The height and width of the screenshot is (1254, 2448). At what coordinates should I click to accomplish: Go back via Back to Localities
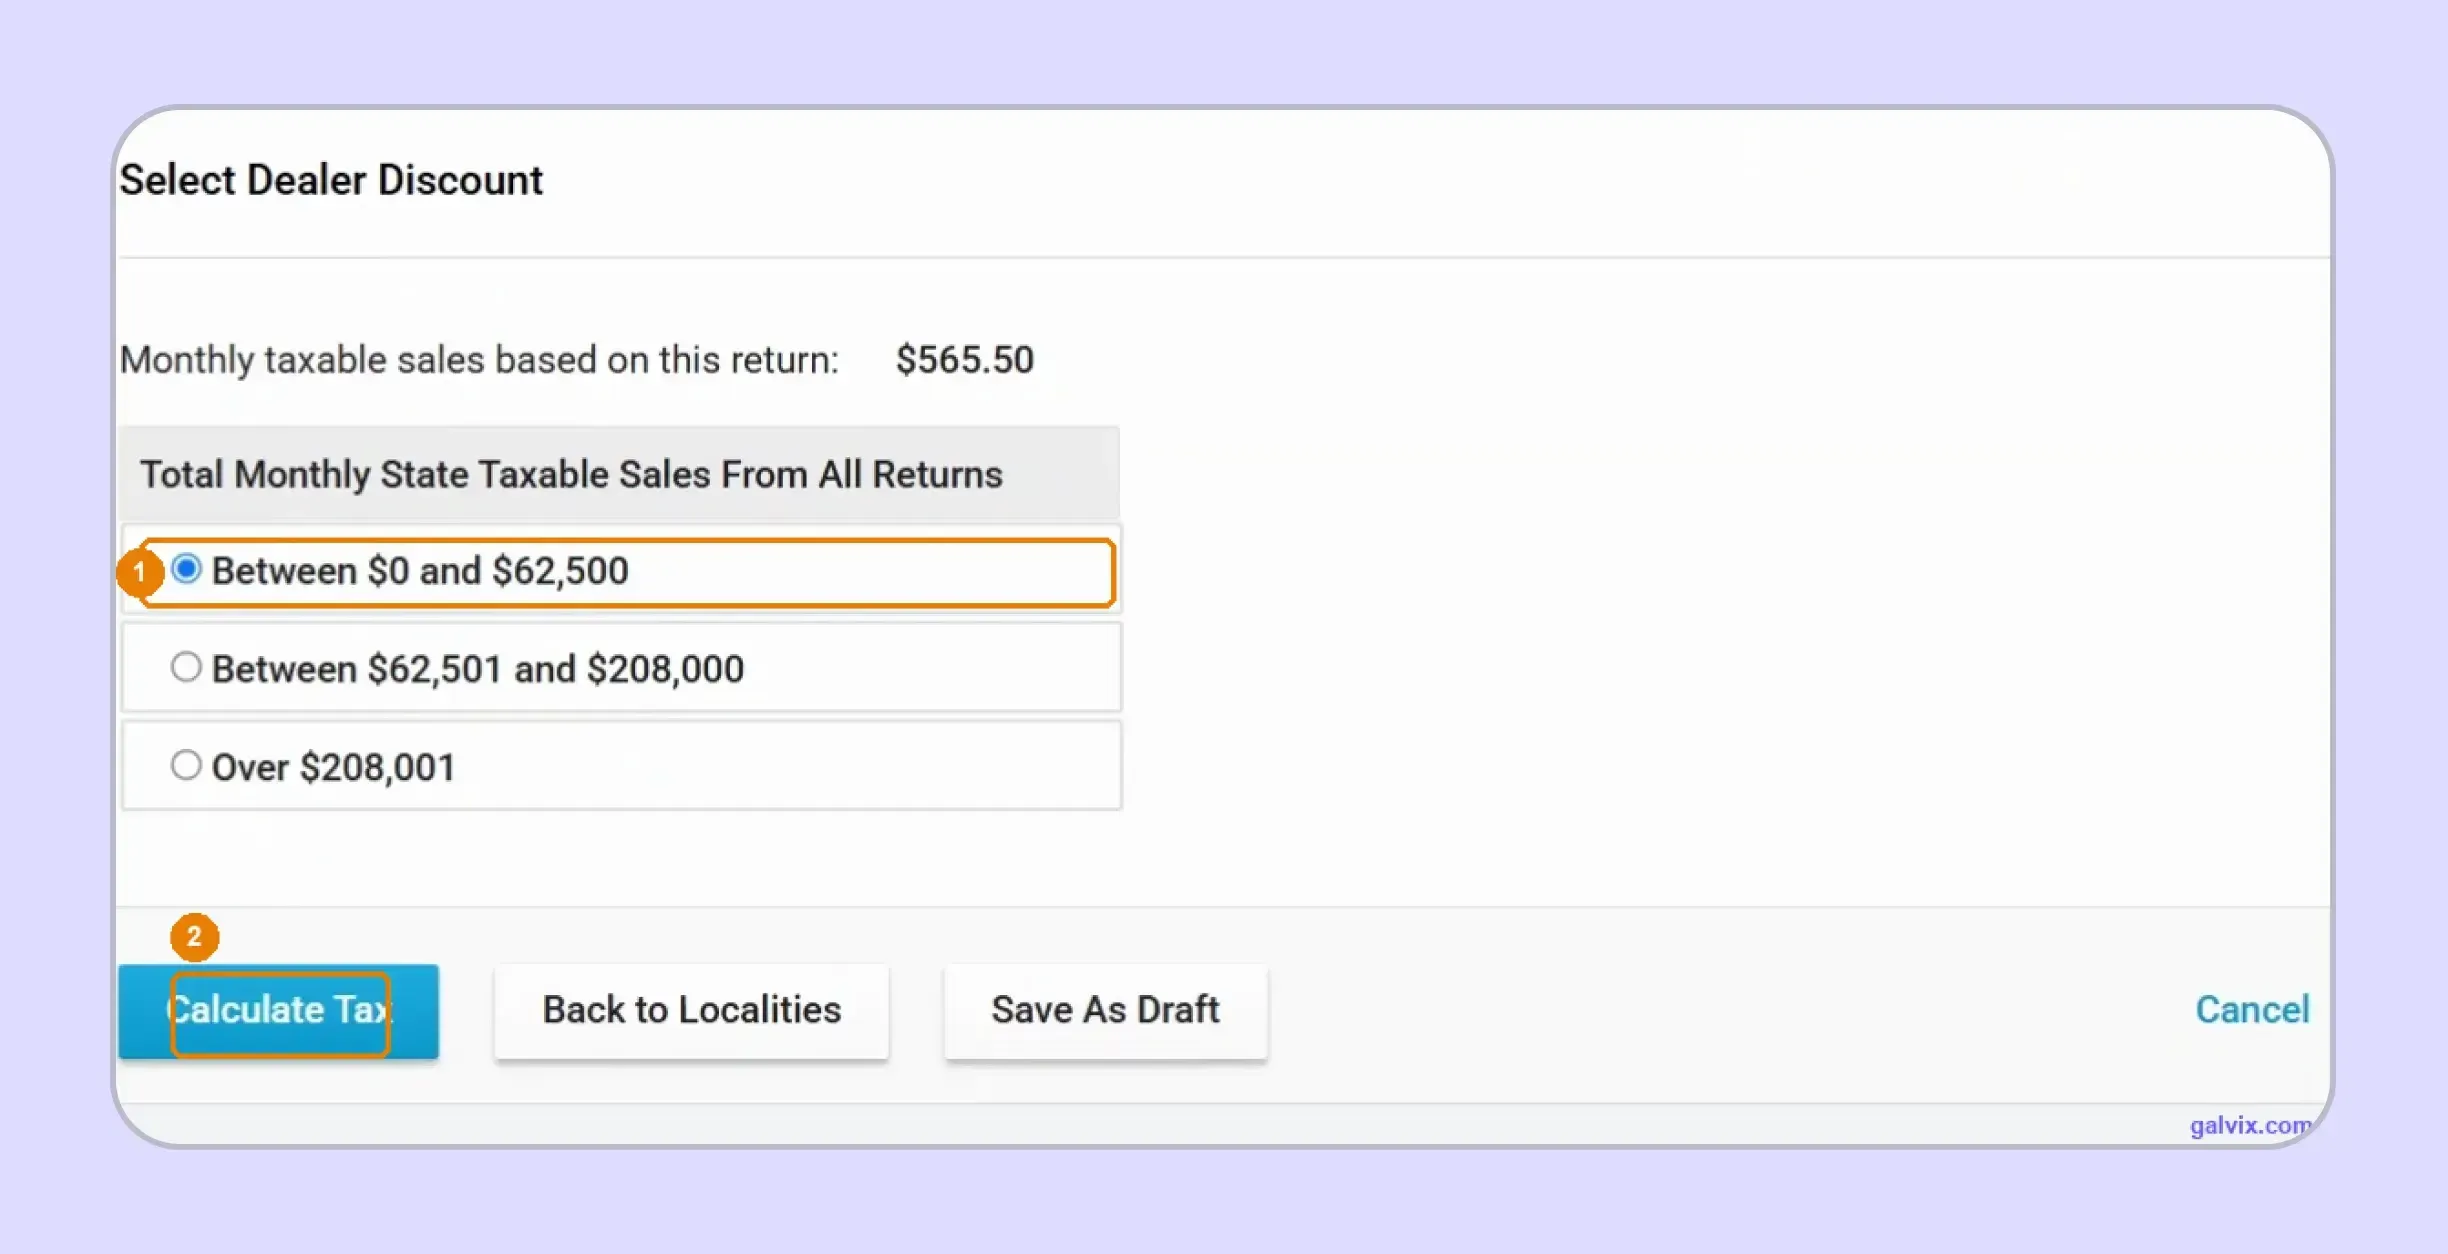pos(691,1010)
